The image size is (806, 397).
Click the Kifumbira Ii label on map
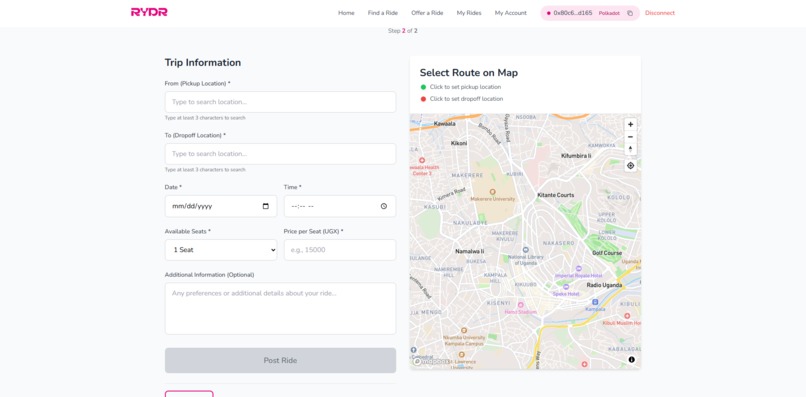[576, 155]
